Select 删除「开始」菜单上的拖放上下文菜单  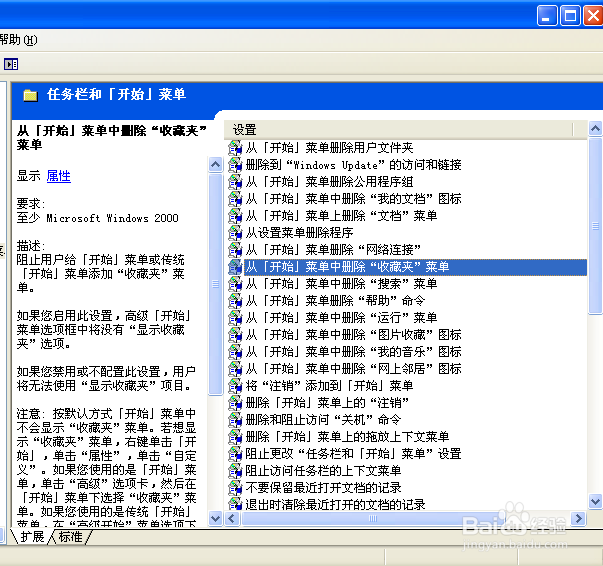tap(347, 437)
